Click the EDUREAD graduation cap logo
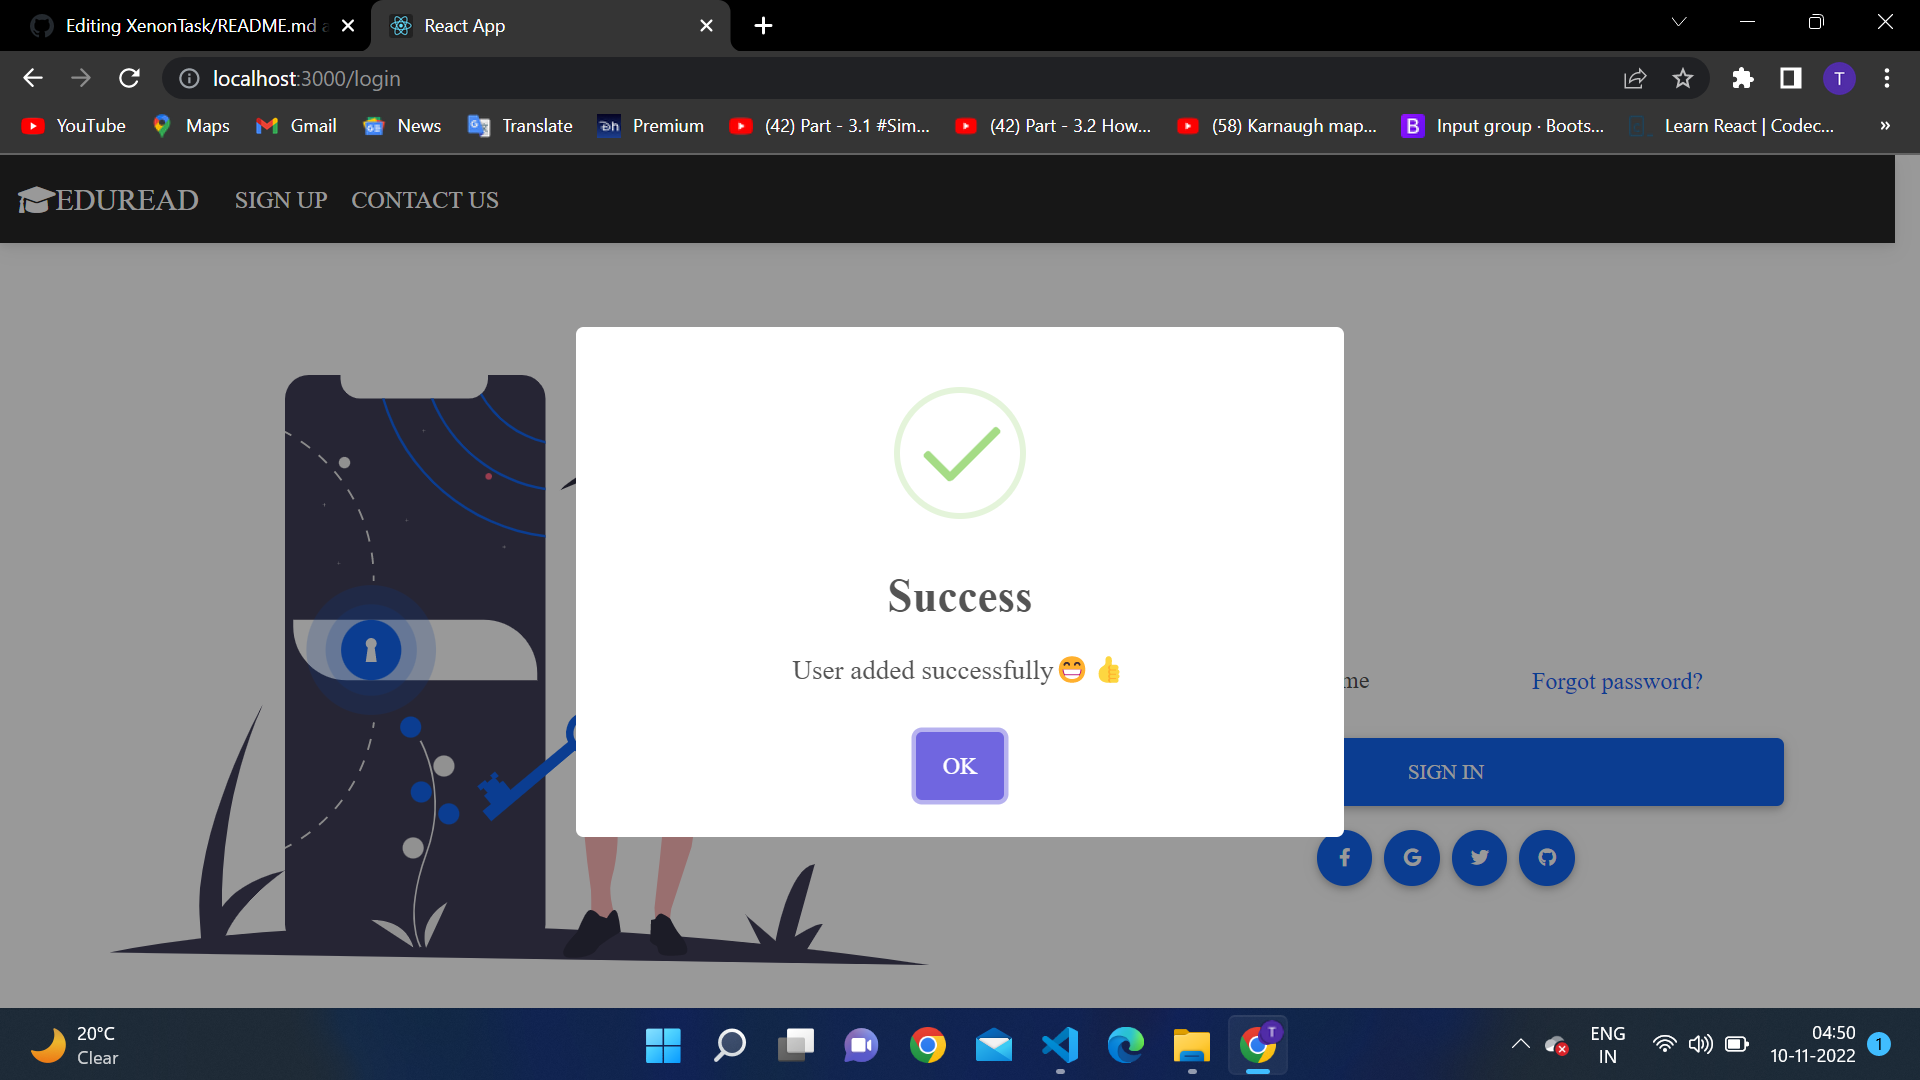1920x1080 pixels. pos(36,200)
